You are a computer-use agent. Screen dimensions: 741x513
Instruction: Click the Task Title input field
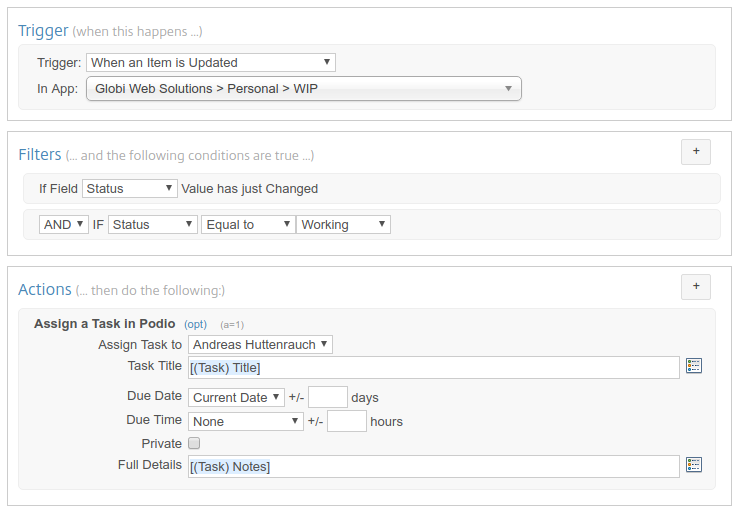pos(434,367)
